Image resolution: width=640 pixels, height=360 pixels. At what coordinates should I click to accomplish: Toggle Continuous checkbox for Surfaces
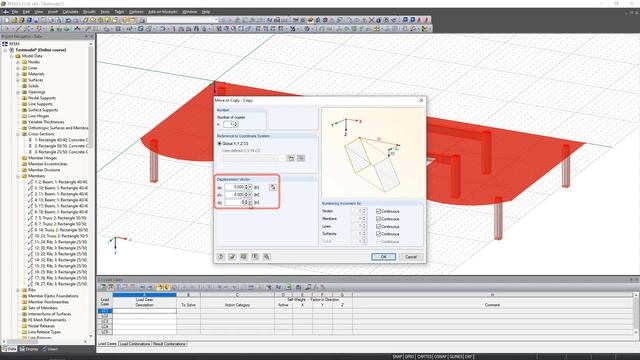pos(378,234)
